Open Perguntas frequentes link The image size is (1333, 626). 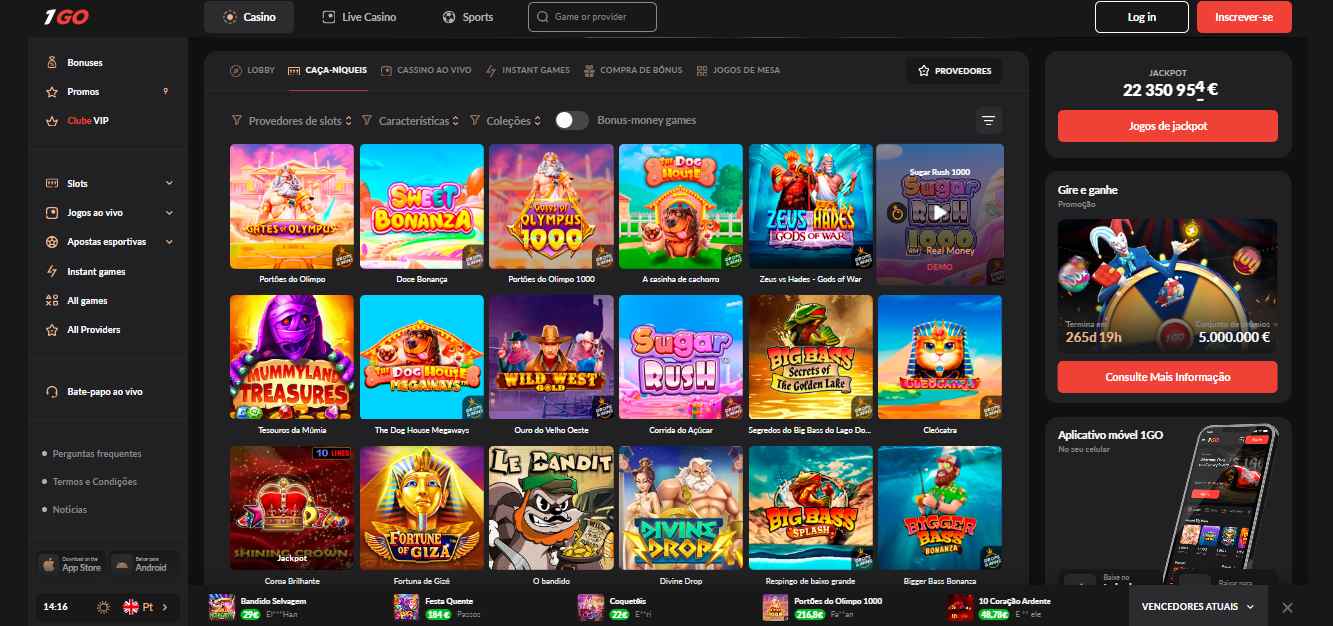97,454
